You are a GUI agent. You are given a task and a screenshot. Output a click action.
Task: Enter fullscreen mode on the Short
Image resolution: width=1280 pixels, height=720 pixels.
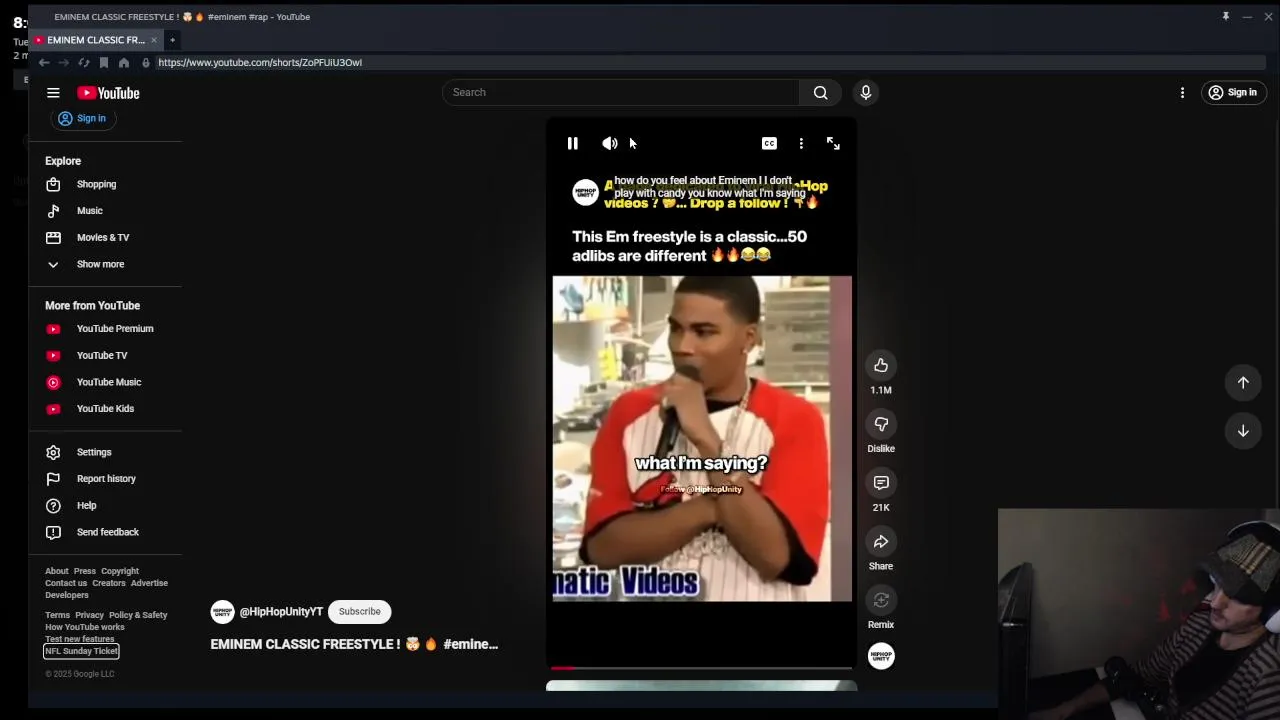(x=833, y=144)
